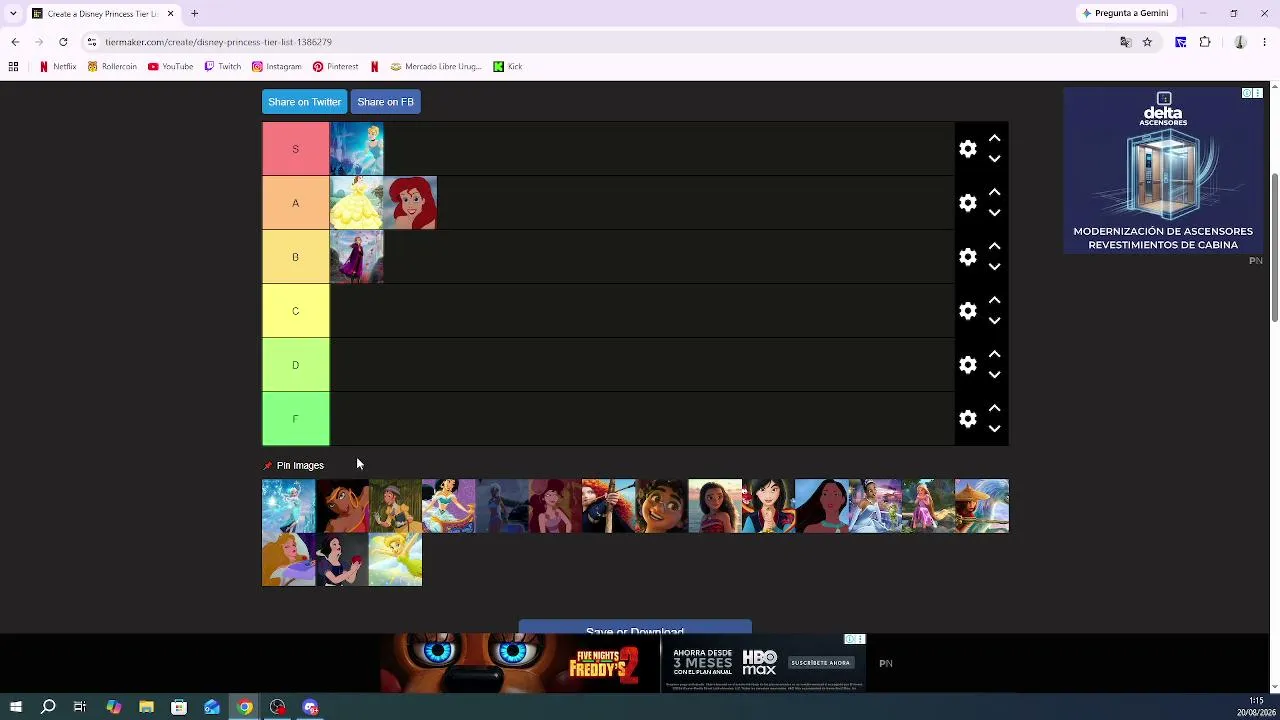Screen dimensions: 1280x720
Task: Open the Rollercoin bookmark
Action: point(112,67)
